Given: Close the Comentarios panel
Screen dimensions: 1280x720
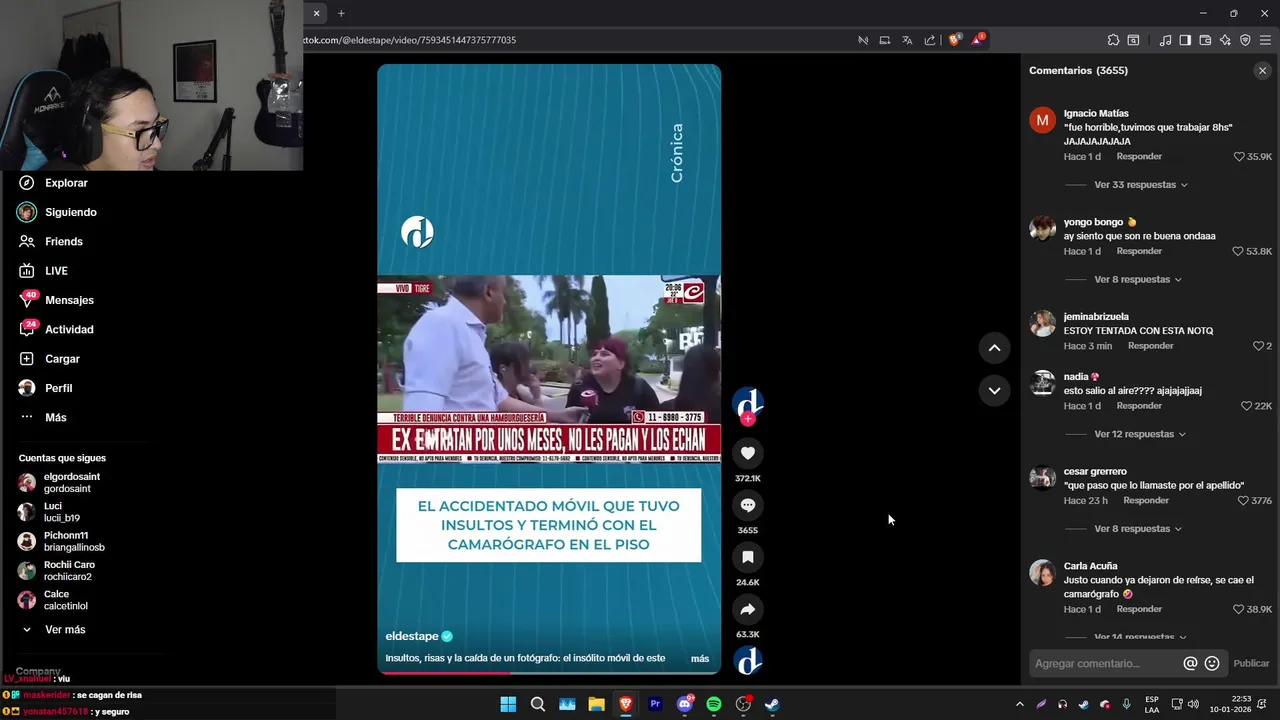Looking at the screenshot, I should [1262, 70].
